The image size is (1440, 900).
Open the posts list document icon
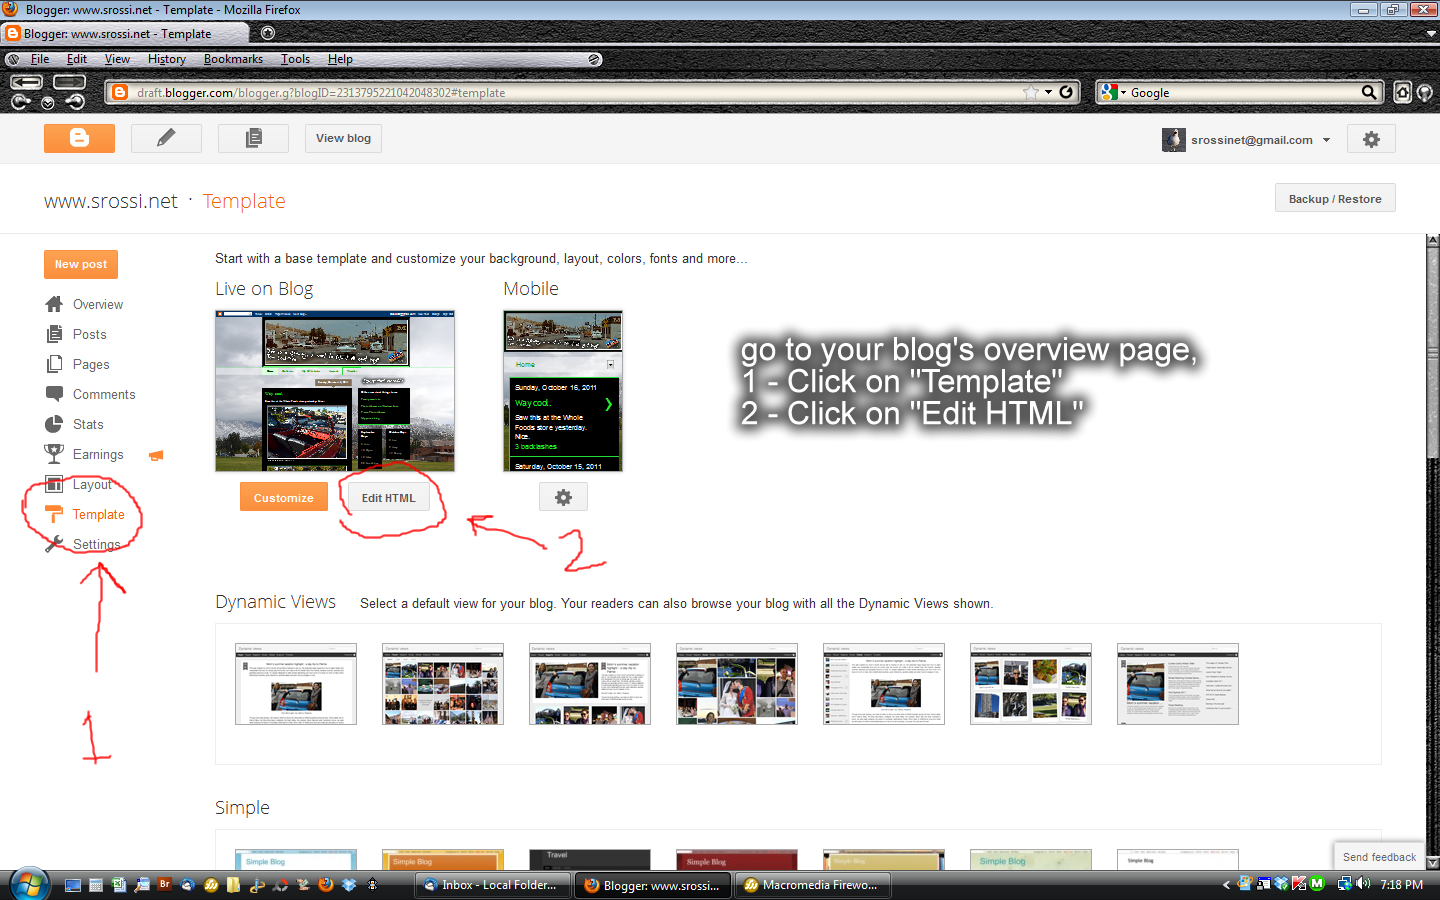tap(253, 138)
